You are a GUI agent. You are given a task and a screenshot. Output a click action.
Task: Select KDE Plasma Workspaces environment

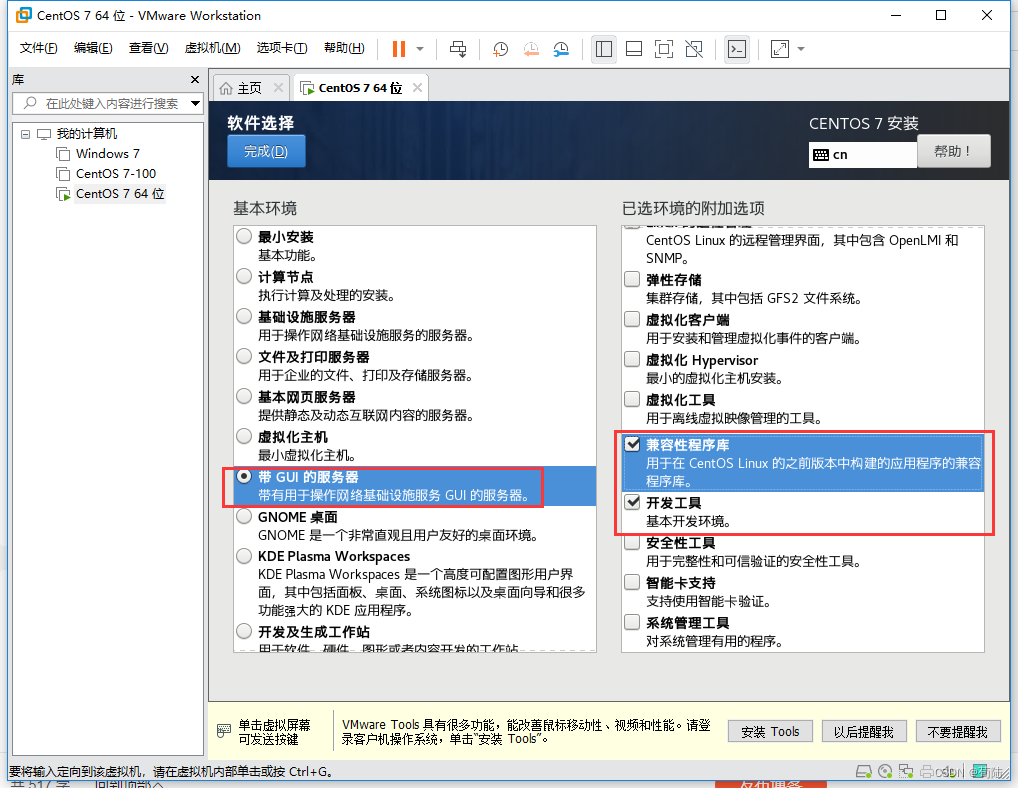(x=244, y=556)
